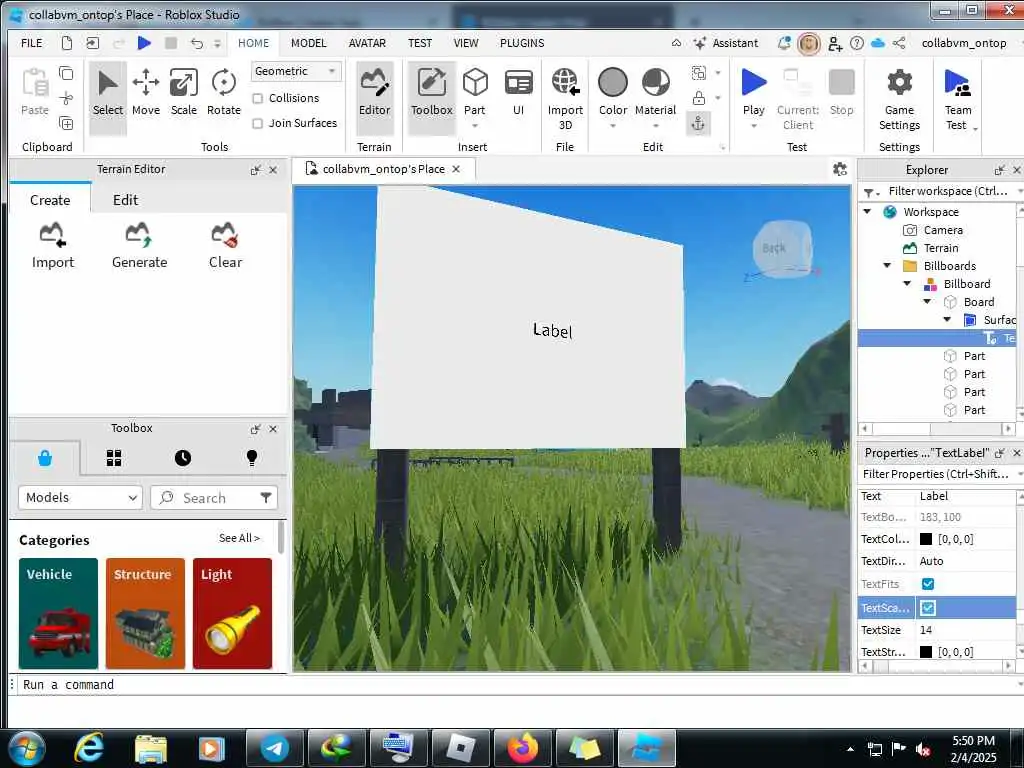1024x768 pixels.
Task: Launch Team Test
Action: (957, 99)
